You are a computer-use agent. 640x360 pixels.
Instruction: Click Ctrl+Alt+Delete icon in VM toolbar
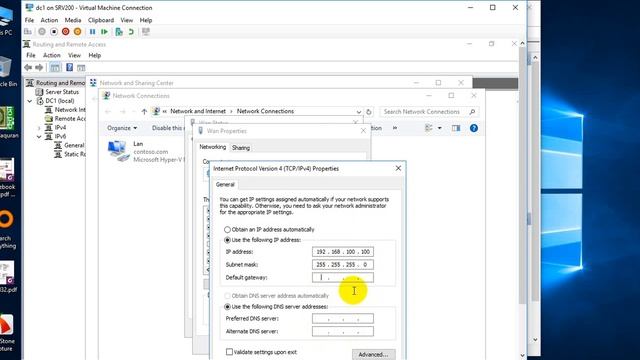tap(28, 31)
